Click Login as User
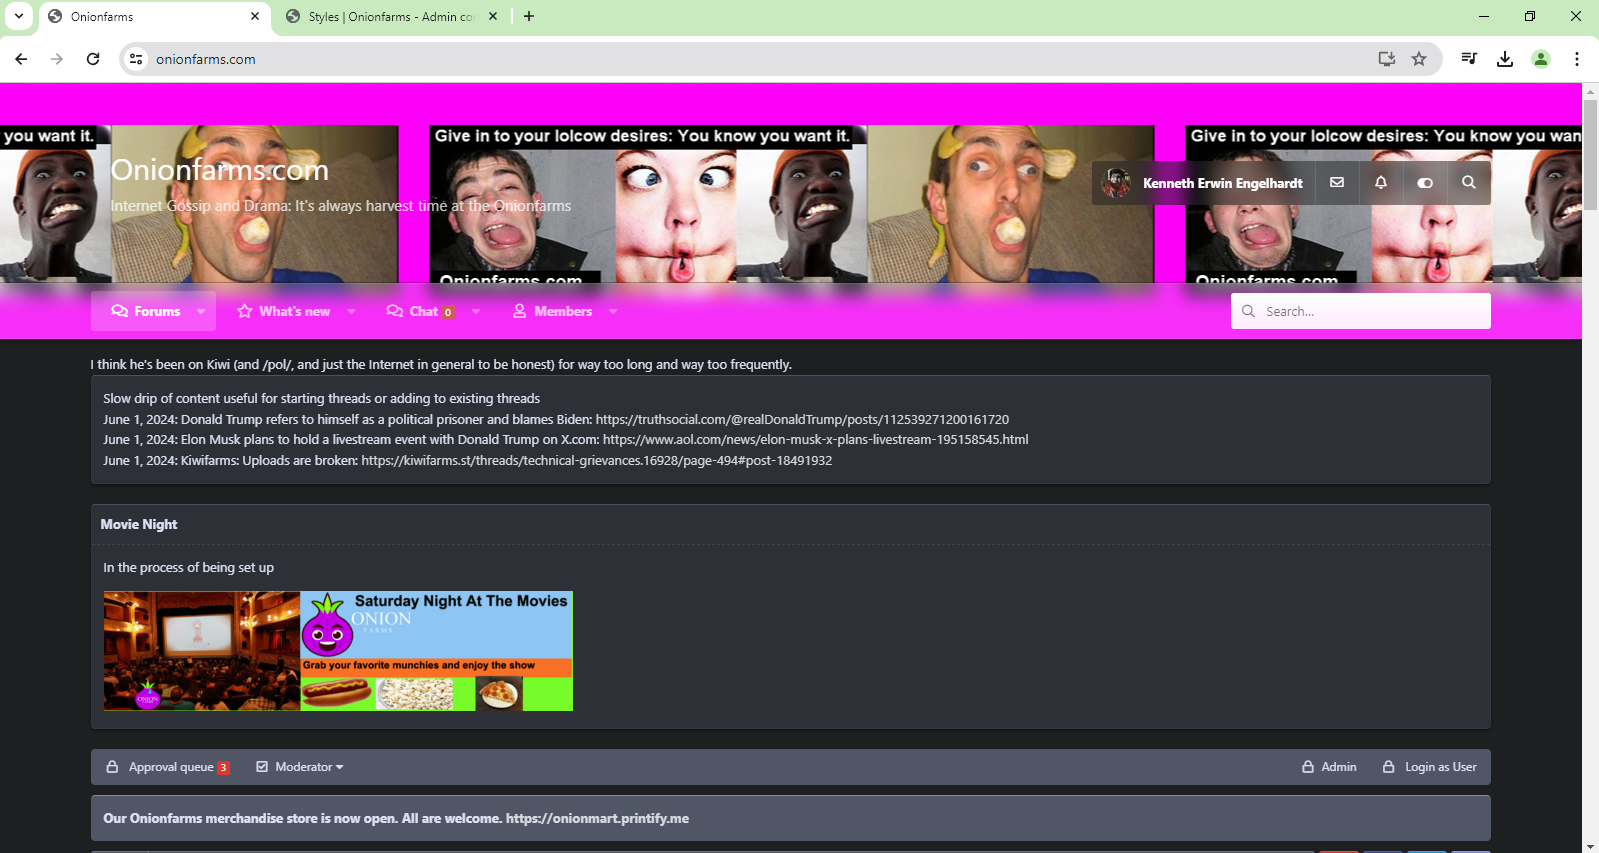 (x=1430, y=767)
